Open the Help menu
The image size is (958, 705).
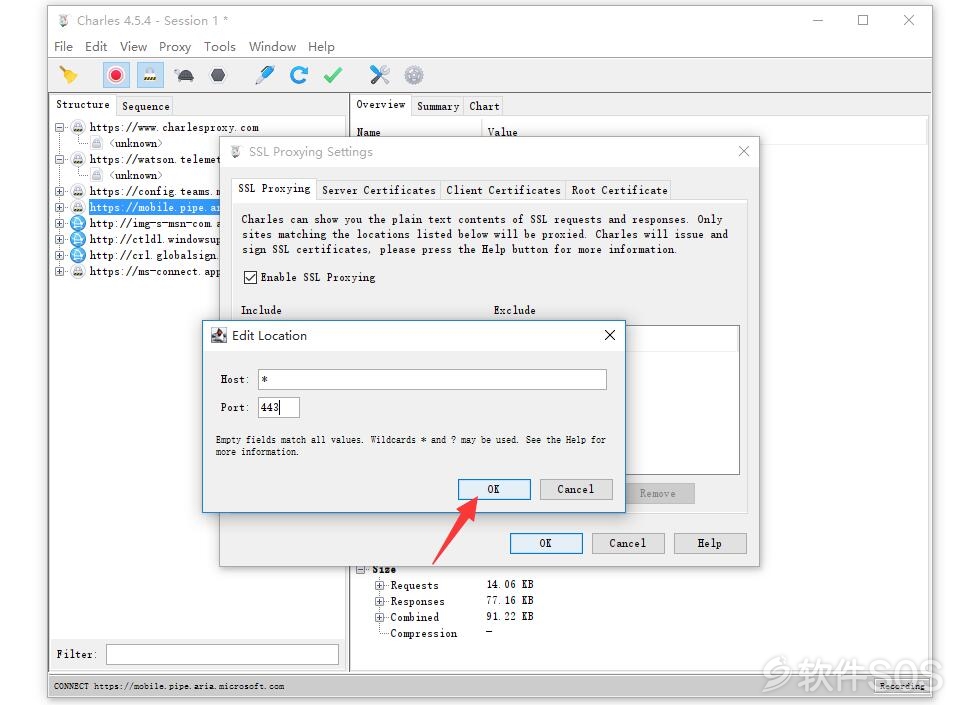(321, 46)
